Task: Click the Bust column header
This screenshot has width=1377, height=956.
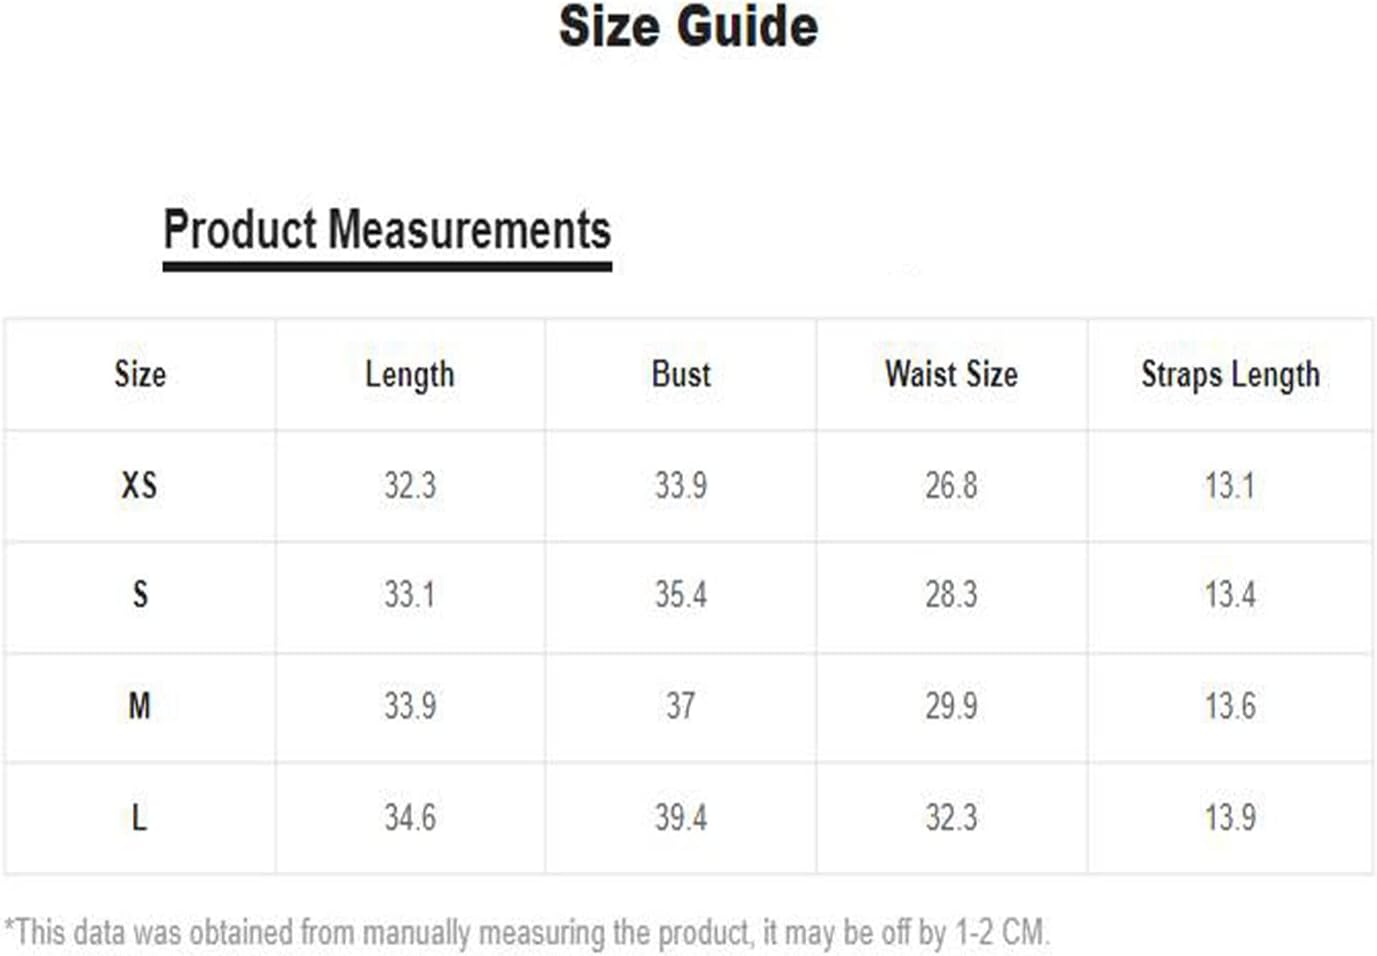Action: [681, 374]
